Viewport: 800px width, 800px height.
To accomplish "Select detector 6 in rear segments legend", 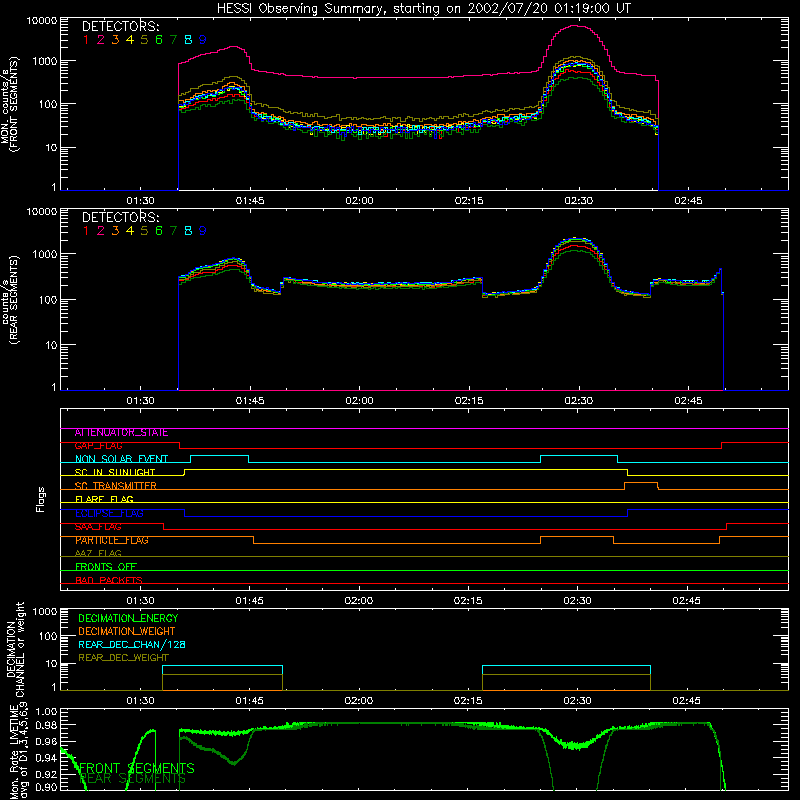I will [159, 231].
